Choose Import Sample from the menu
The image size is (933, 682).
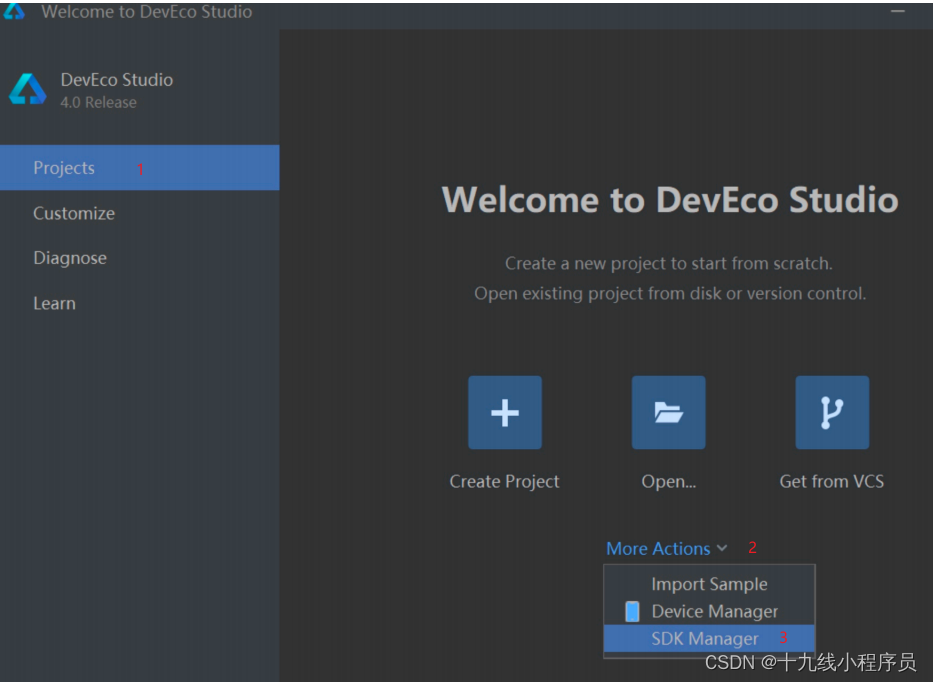click(709, 584)
